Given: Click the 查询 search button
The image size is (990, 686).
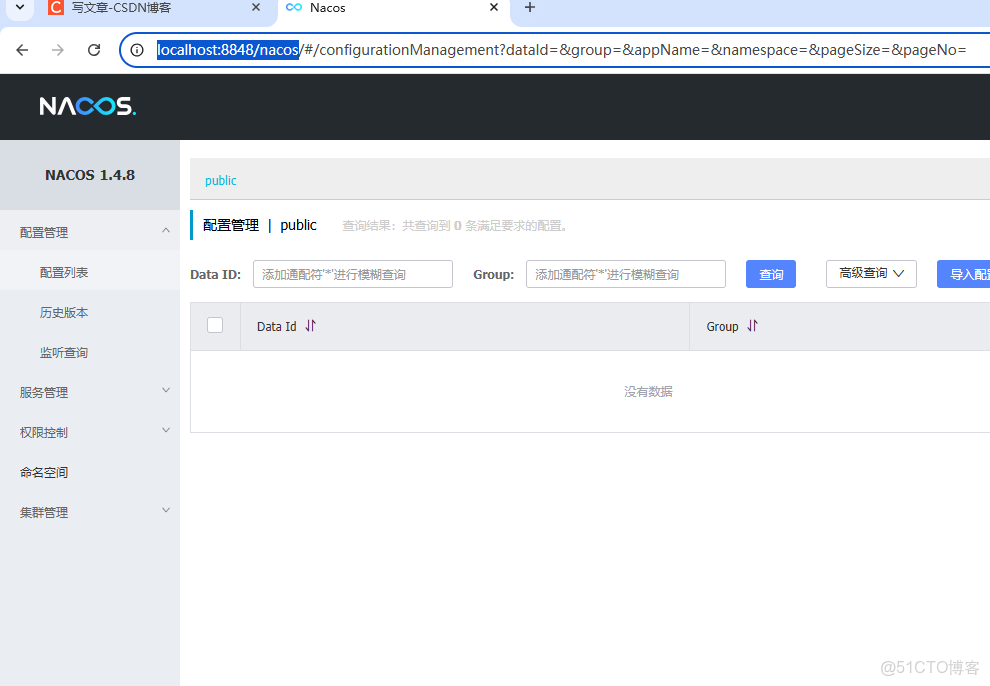Looking at the screenshot, I should pos(770,273).
